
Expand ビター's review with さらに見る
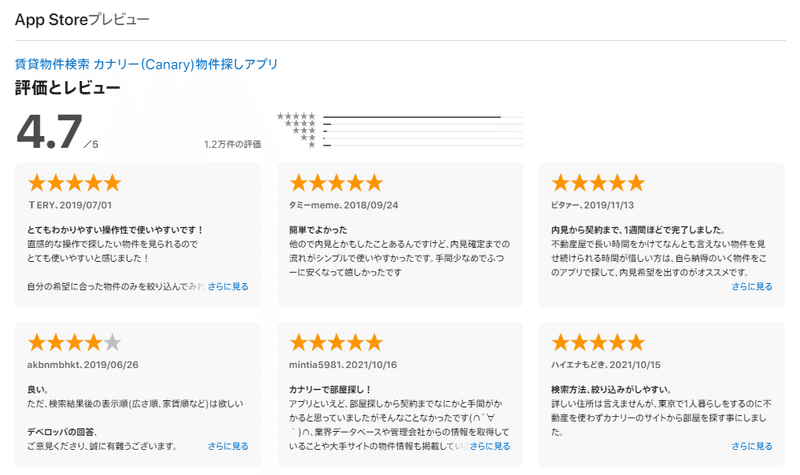[x=752, y=287]
